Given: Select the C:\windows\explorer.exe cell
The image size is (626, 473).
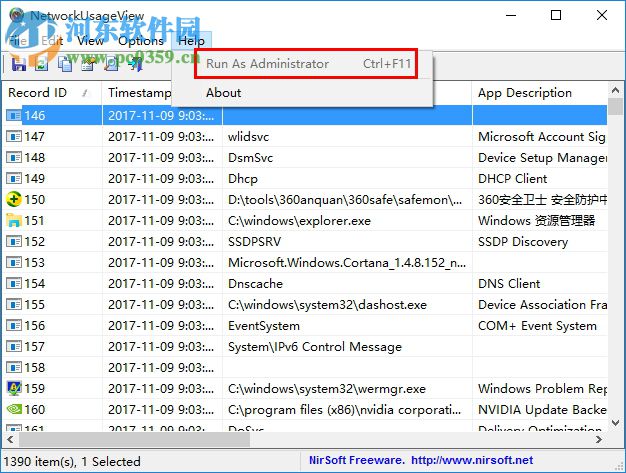Looking at the screenshot, I should click(x=347, y=220).
